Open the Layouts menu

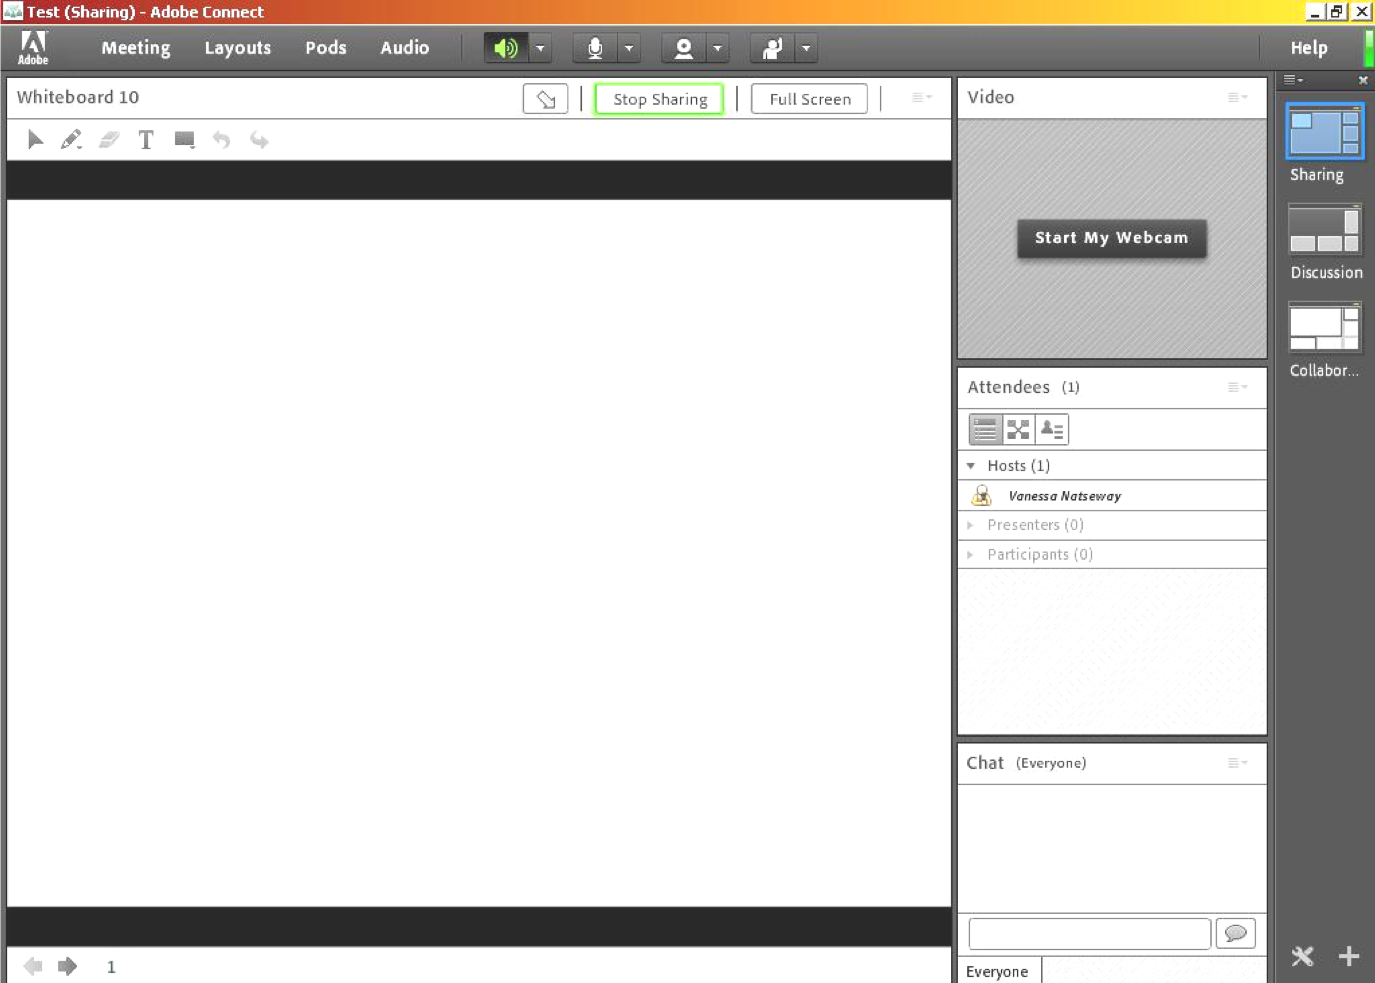(x=238, y=48)
